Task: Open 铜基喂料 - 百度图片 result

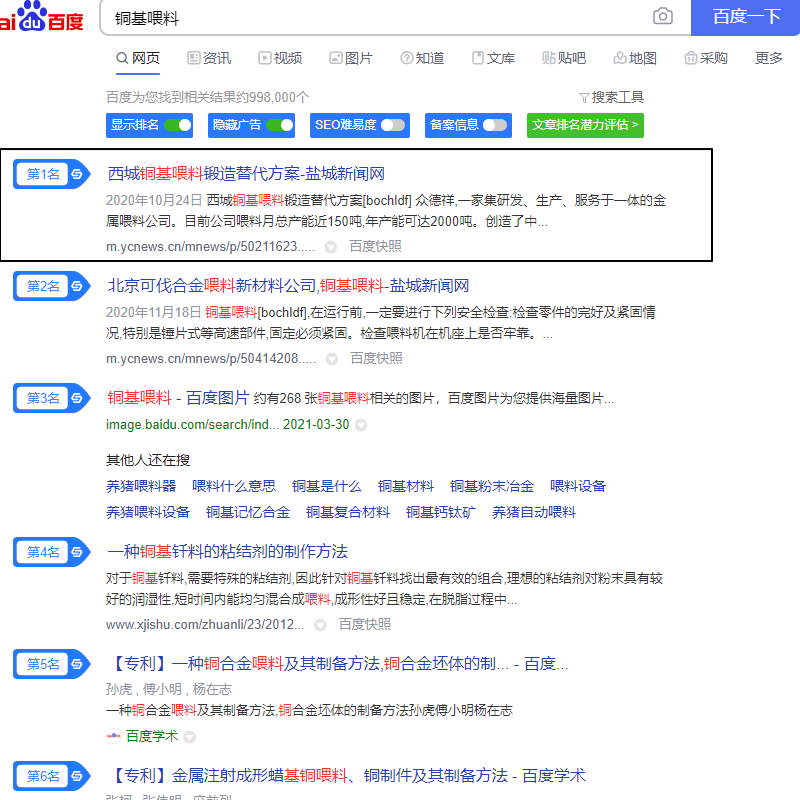Action: (x=178, y=398)
